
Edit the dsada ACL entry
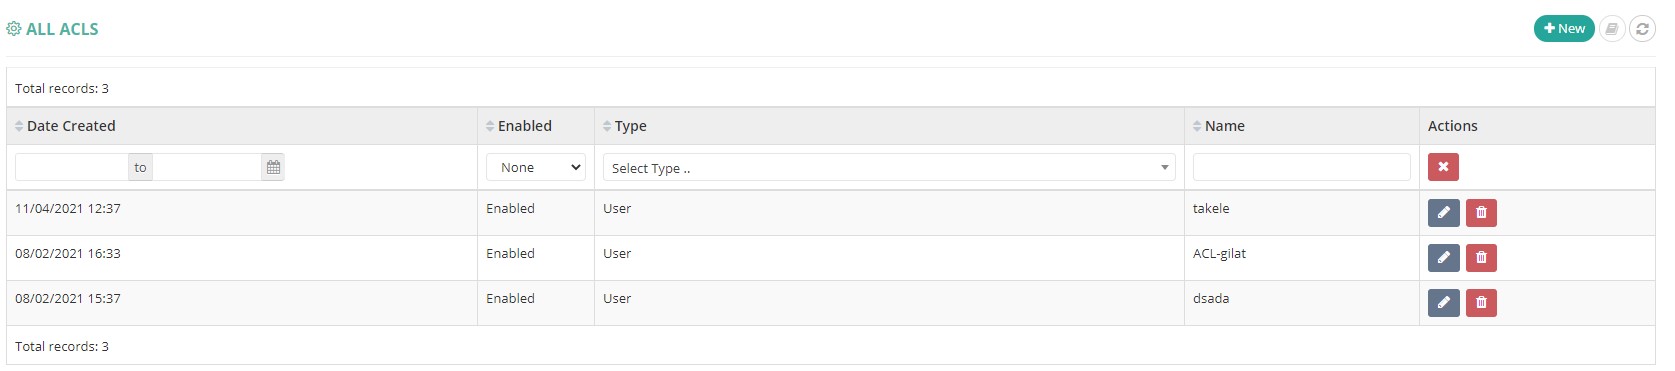pyautogui.click(x=1443, y=302)
